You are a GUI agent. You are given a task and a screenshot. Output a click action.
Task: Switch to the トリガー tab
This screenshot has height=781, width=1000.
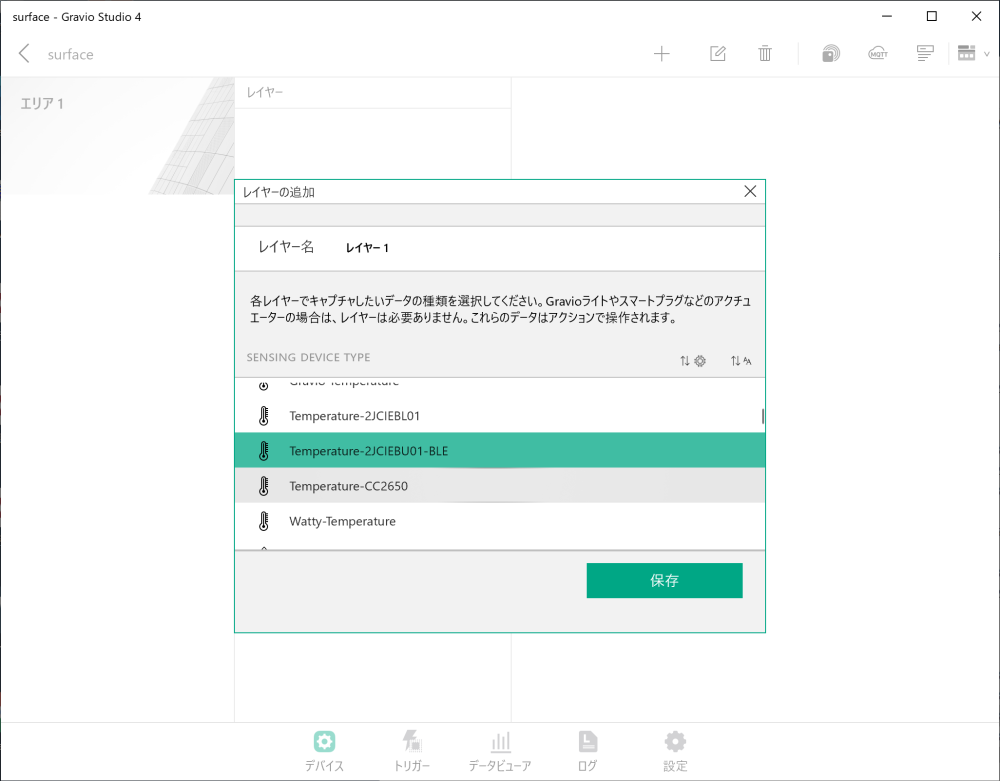pyautogui.click(x=412, y=750)
